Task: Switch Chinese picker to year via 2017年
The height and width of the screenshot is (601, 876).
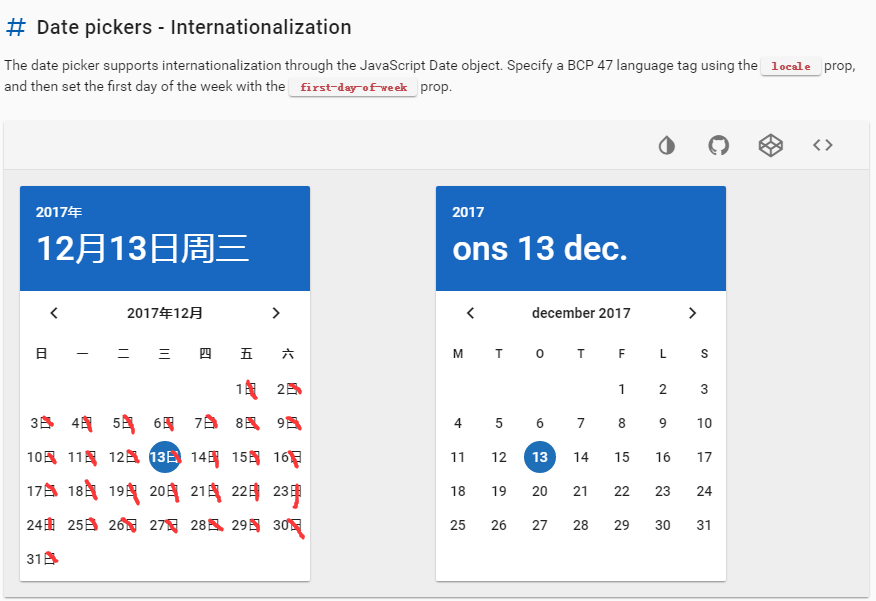Action: pos(60,212)
